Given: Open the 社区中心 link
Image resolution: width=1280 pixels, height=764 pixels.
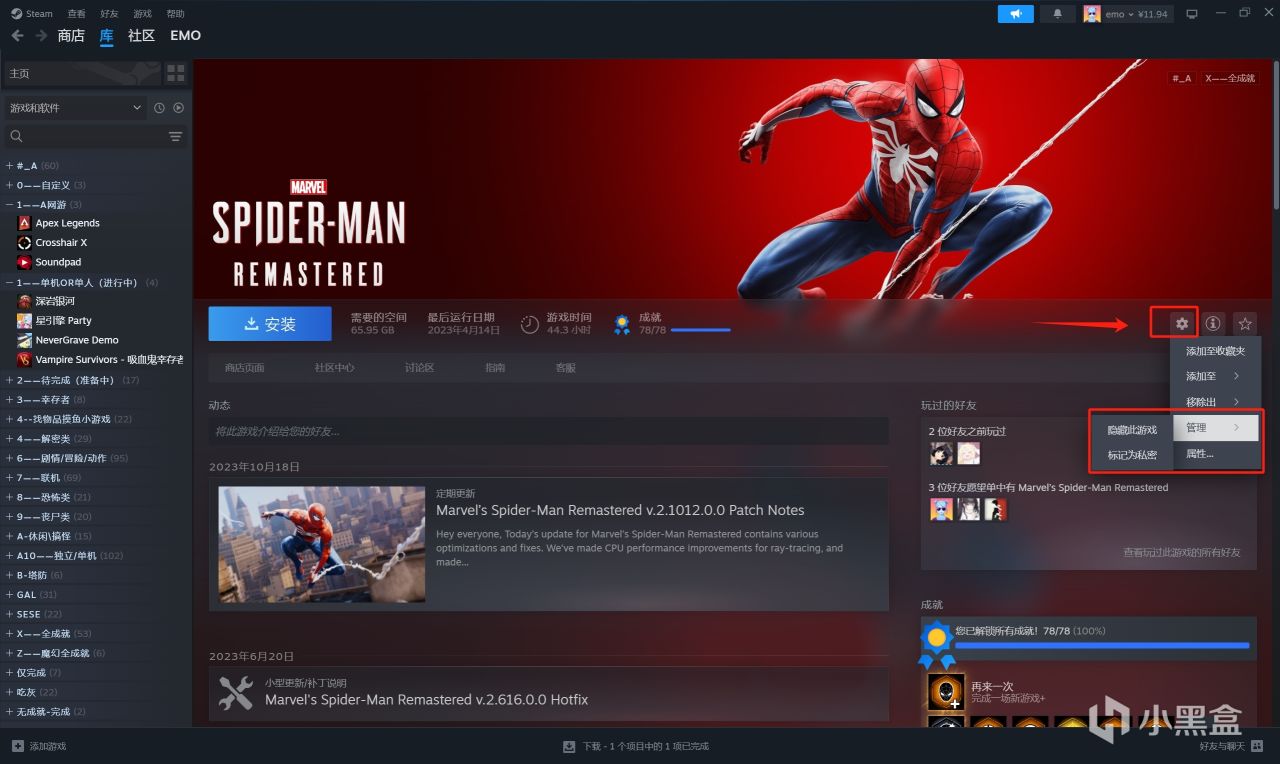Looking at the screenshot, I should tap(334, 368).
